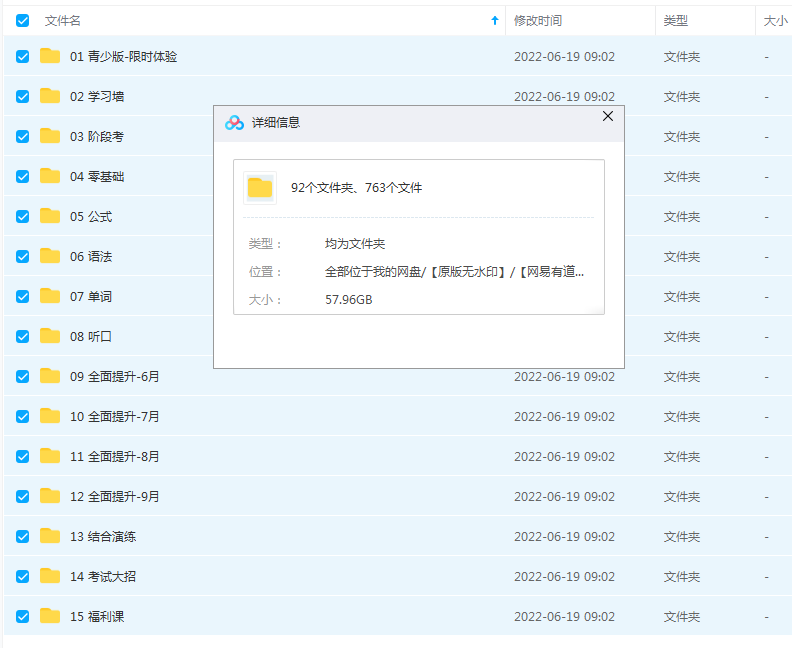Click the 15 福利课 folder icon
Screen dimensions: 792x648
(x=50, y=616)
